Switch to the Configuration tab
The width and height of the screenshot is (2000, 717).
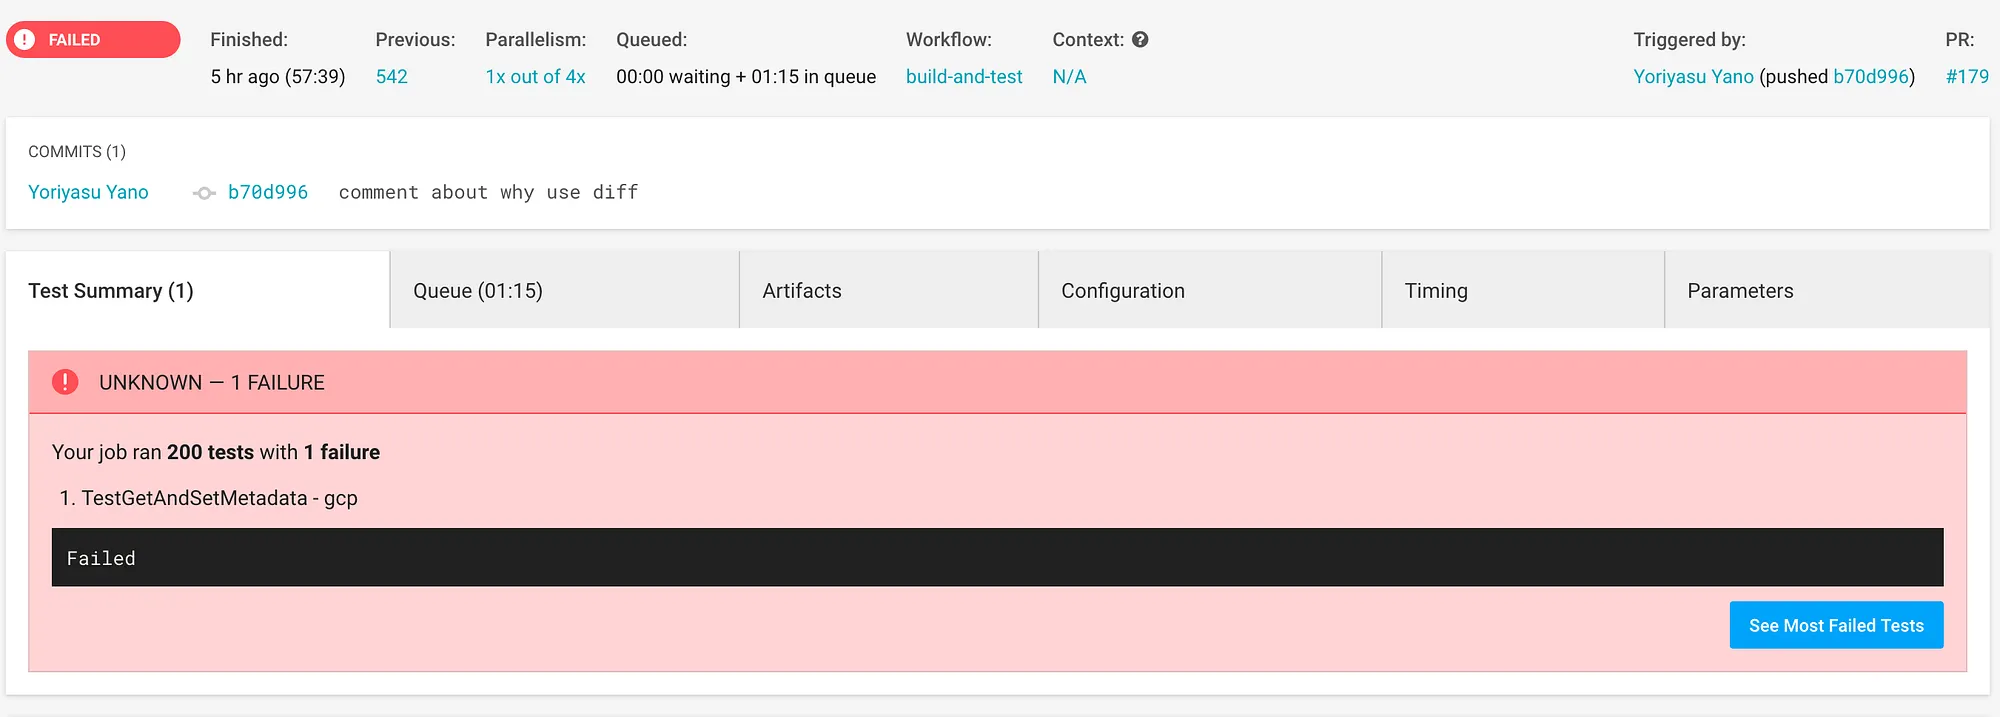pyautogui.click(x=1210, y=290)
